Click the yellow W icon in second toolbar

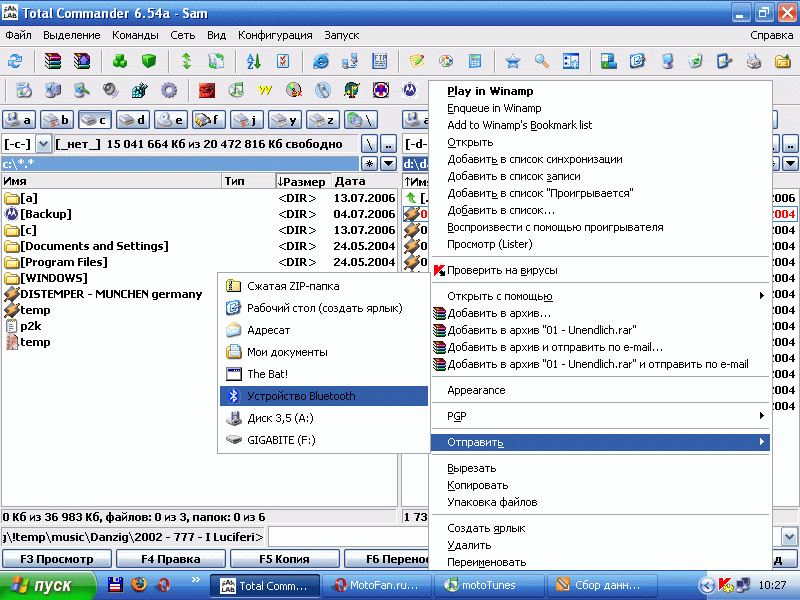(x=265, y=91)
